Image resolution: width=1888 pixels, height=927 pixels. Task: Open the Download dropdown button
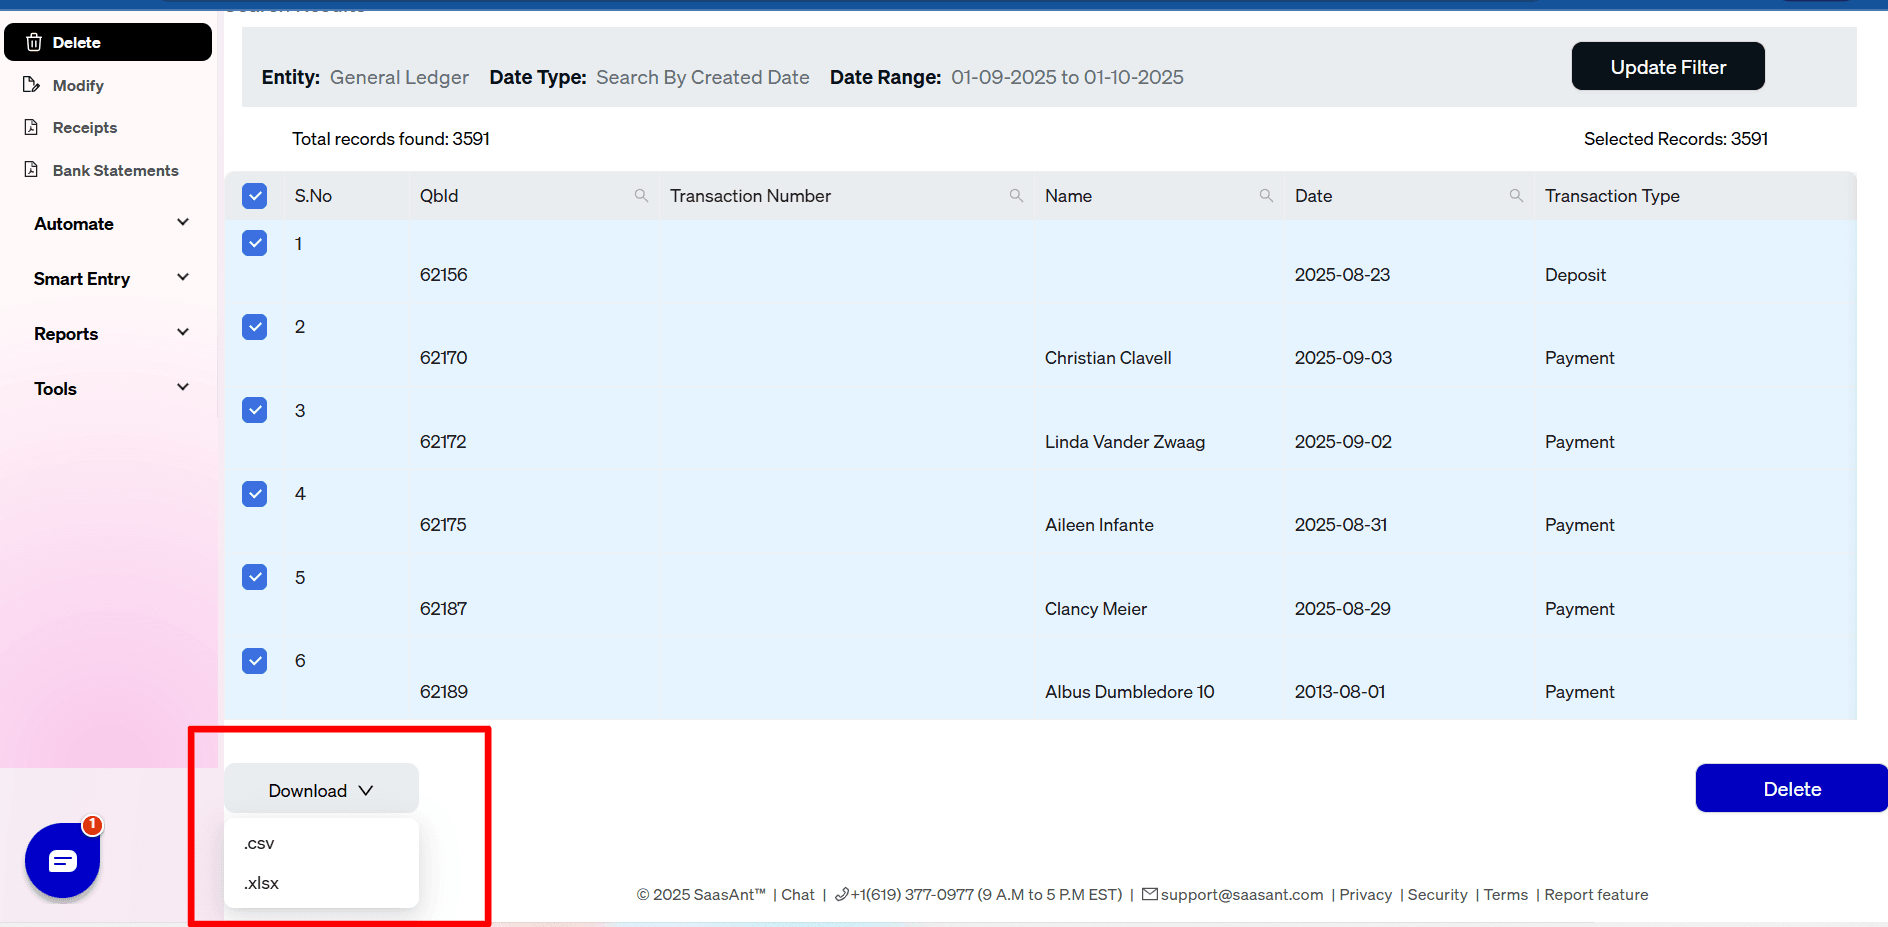pyautogui.click(x=320, y=790)
